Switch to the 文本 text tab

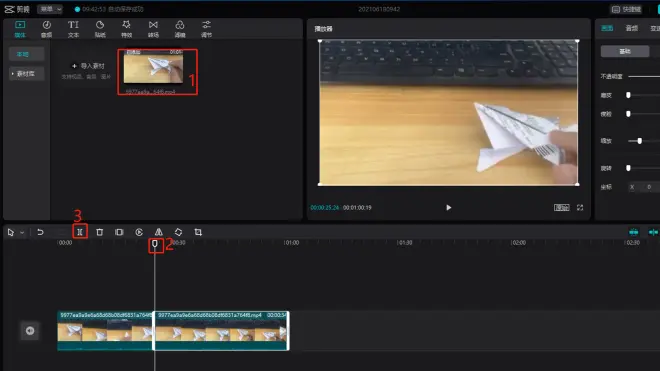tap(73, 29)
